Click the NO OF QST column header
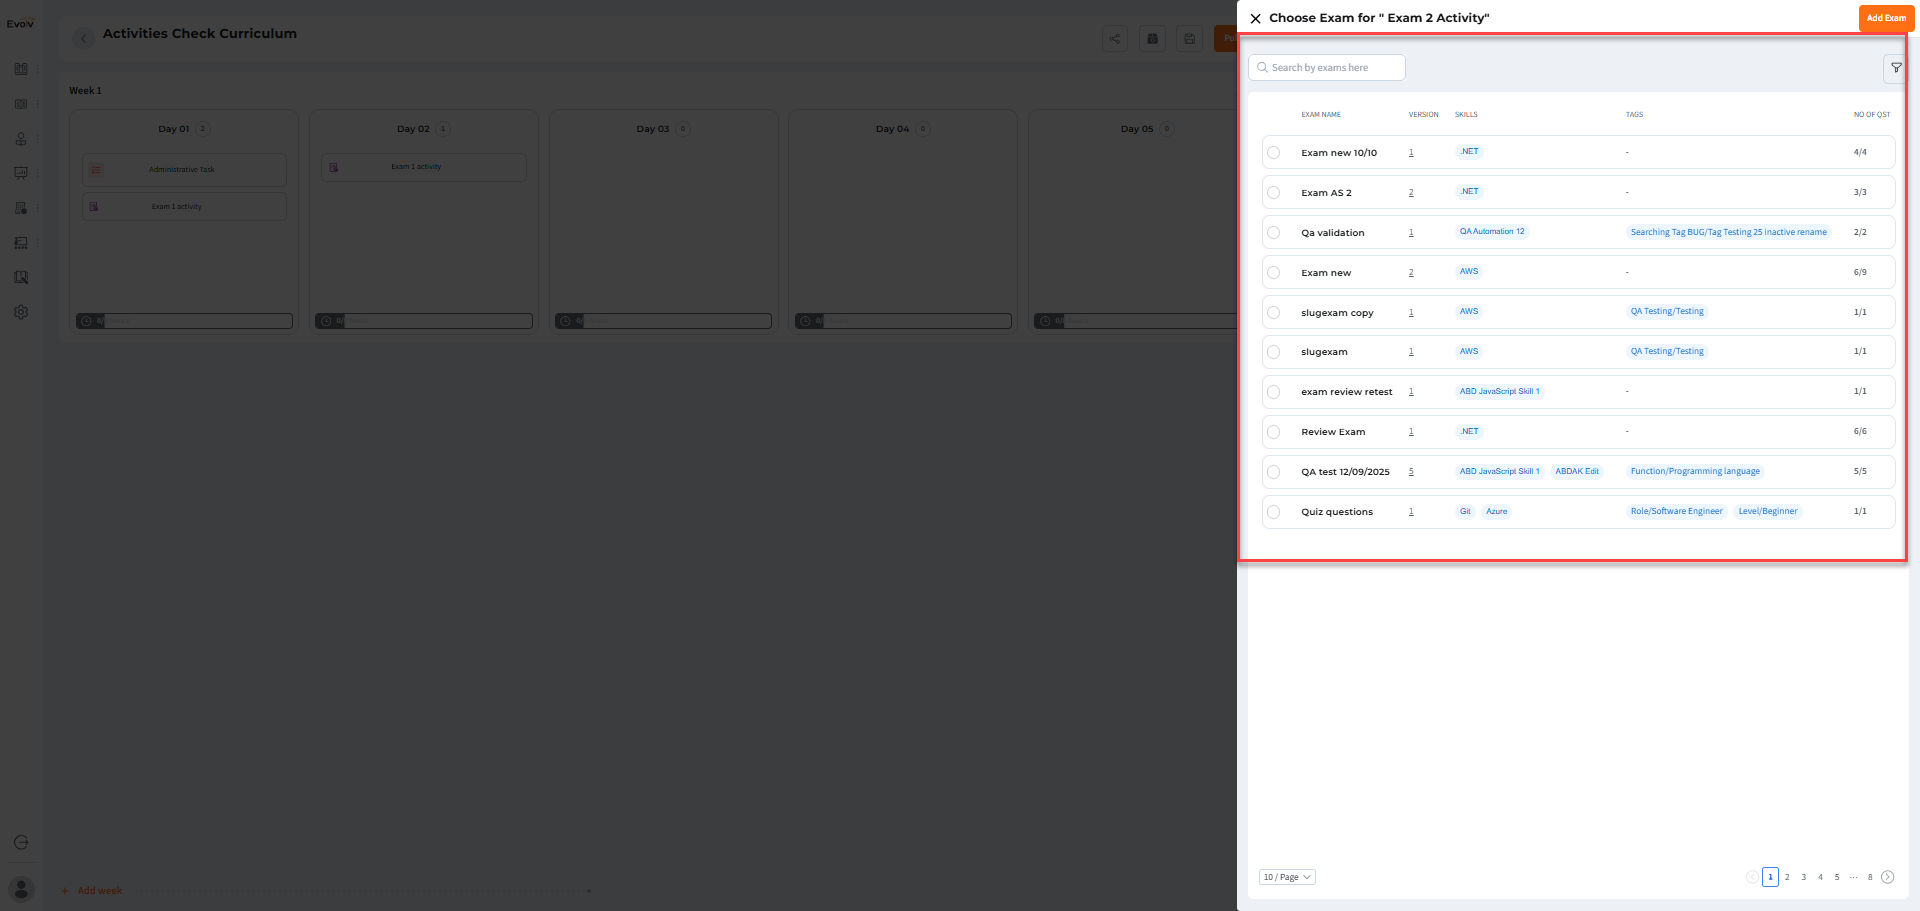Viewport: 1920px width, 911px height. click(x=1872, y=115)
